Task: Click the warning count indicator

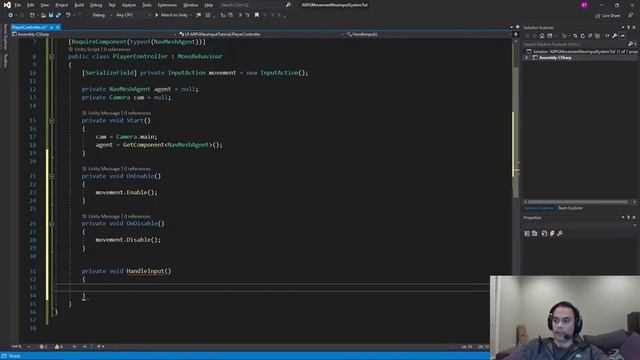Action: click(59, 347)
